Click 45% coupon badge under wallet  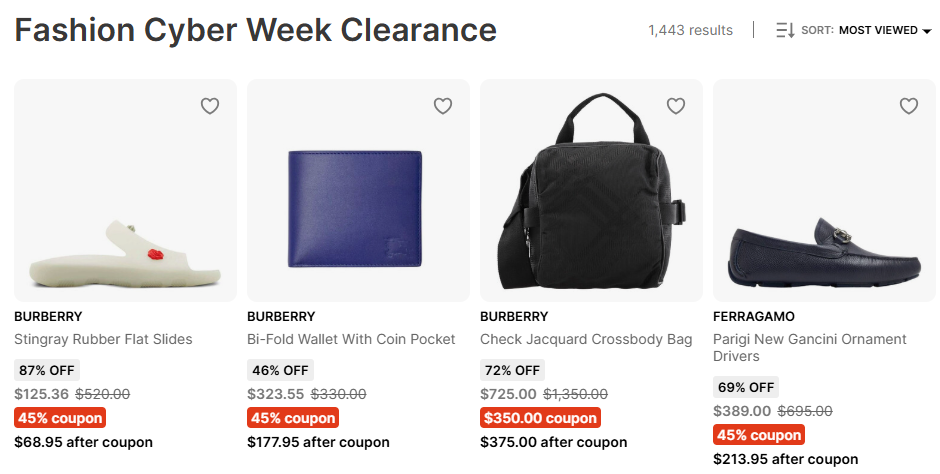292,418
